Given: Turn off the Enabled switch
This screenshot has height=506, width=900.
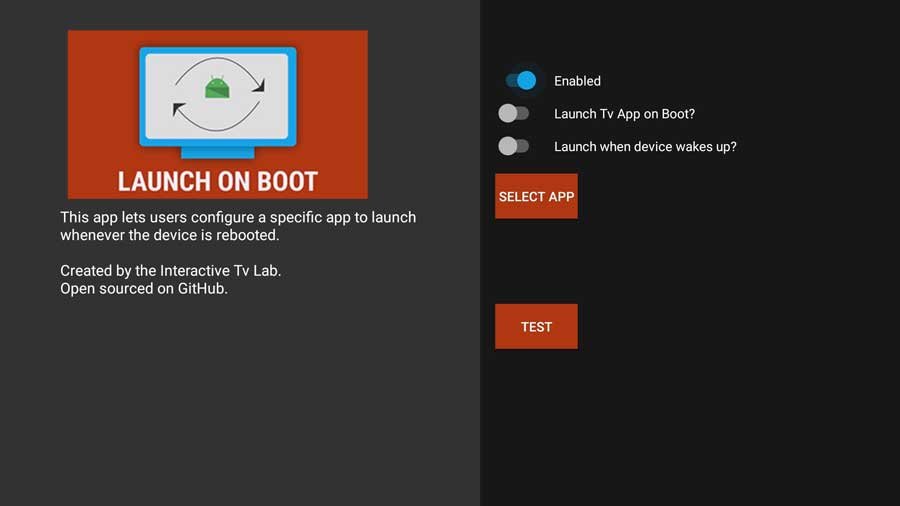Looking at the screenshot, I should (x=521, y=80).
